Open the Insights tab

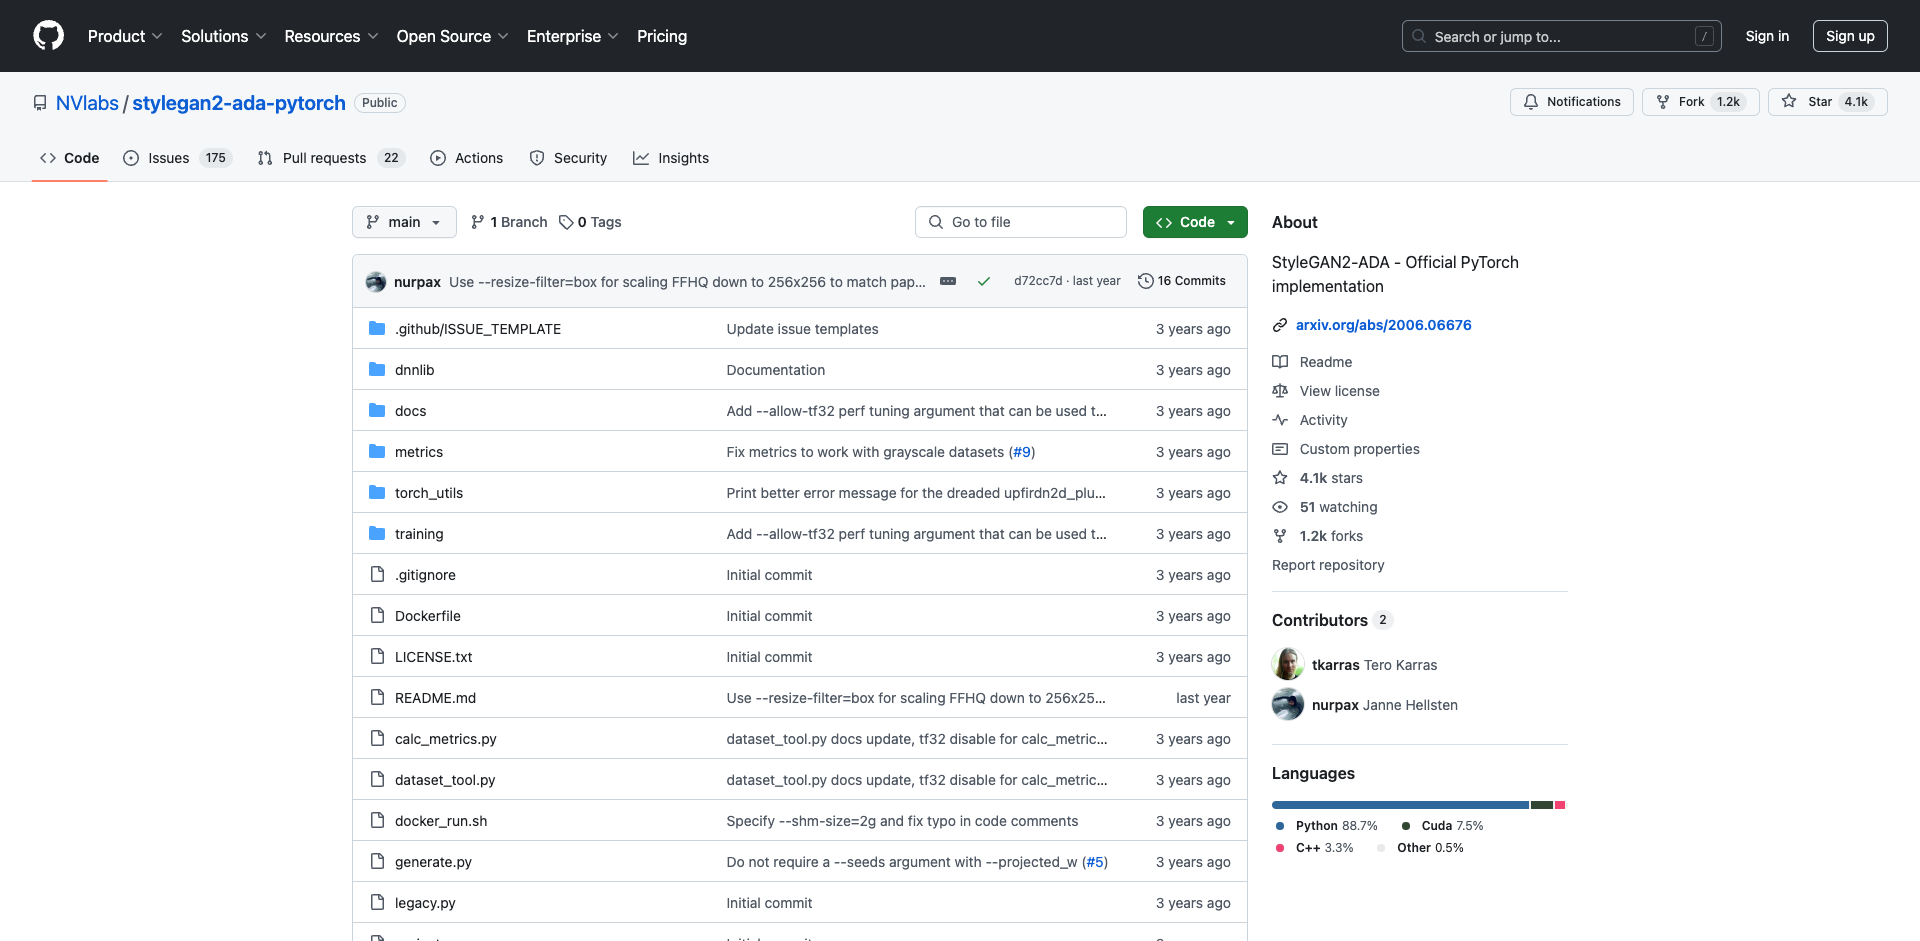pos(671,158)
